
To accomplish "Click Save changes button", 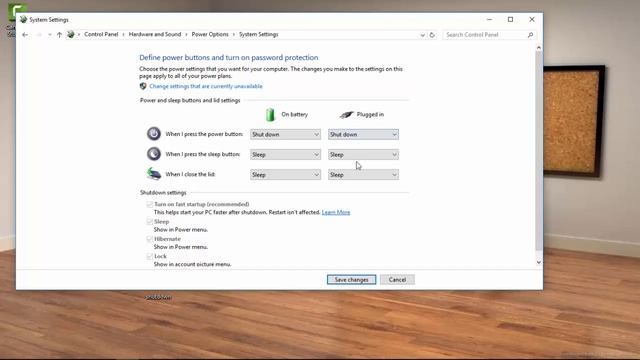I will [x=351, y=280].
